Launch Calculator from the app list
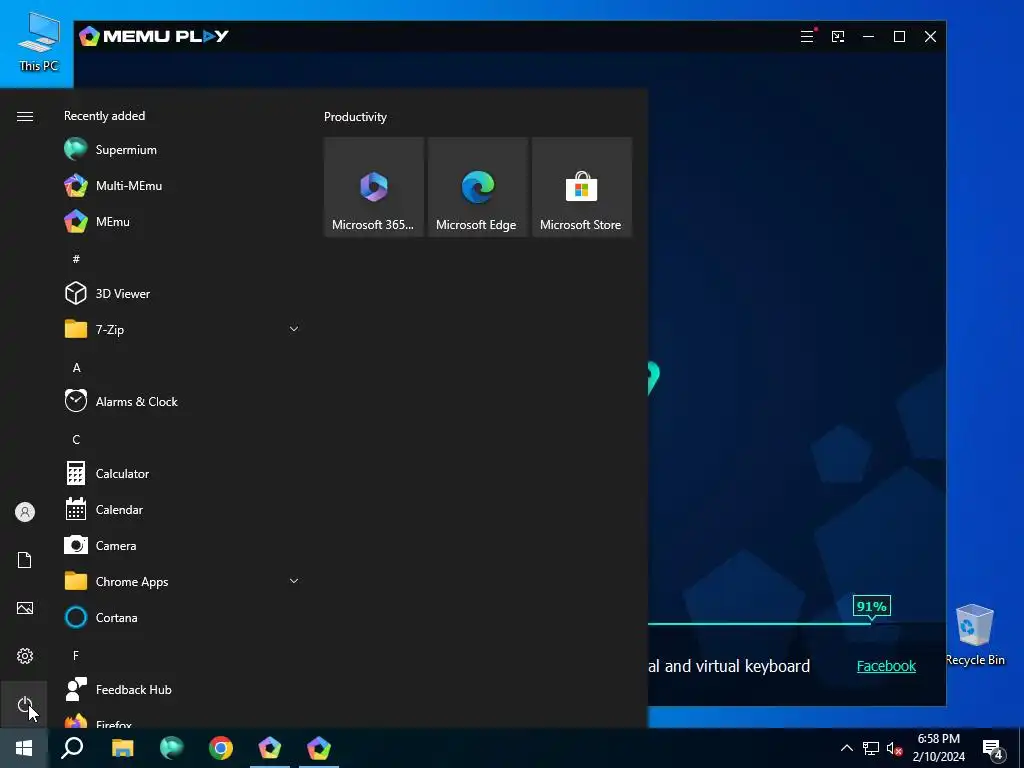1024x768 pixels. coord(182,473)
